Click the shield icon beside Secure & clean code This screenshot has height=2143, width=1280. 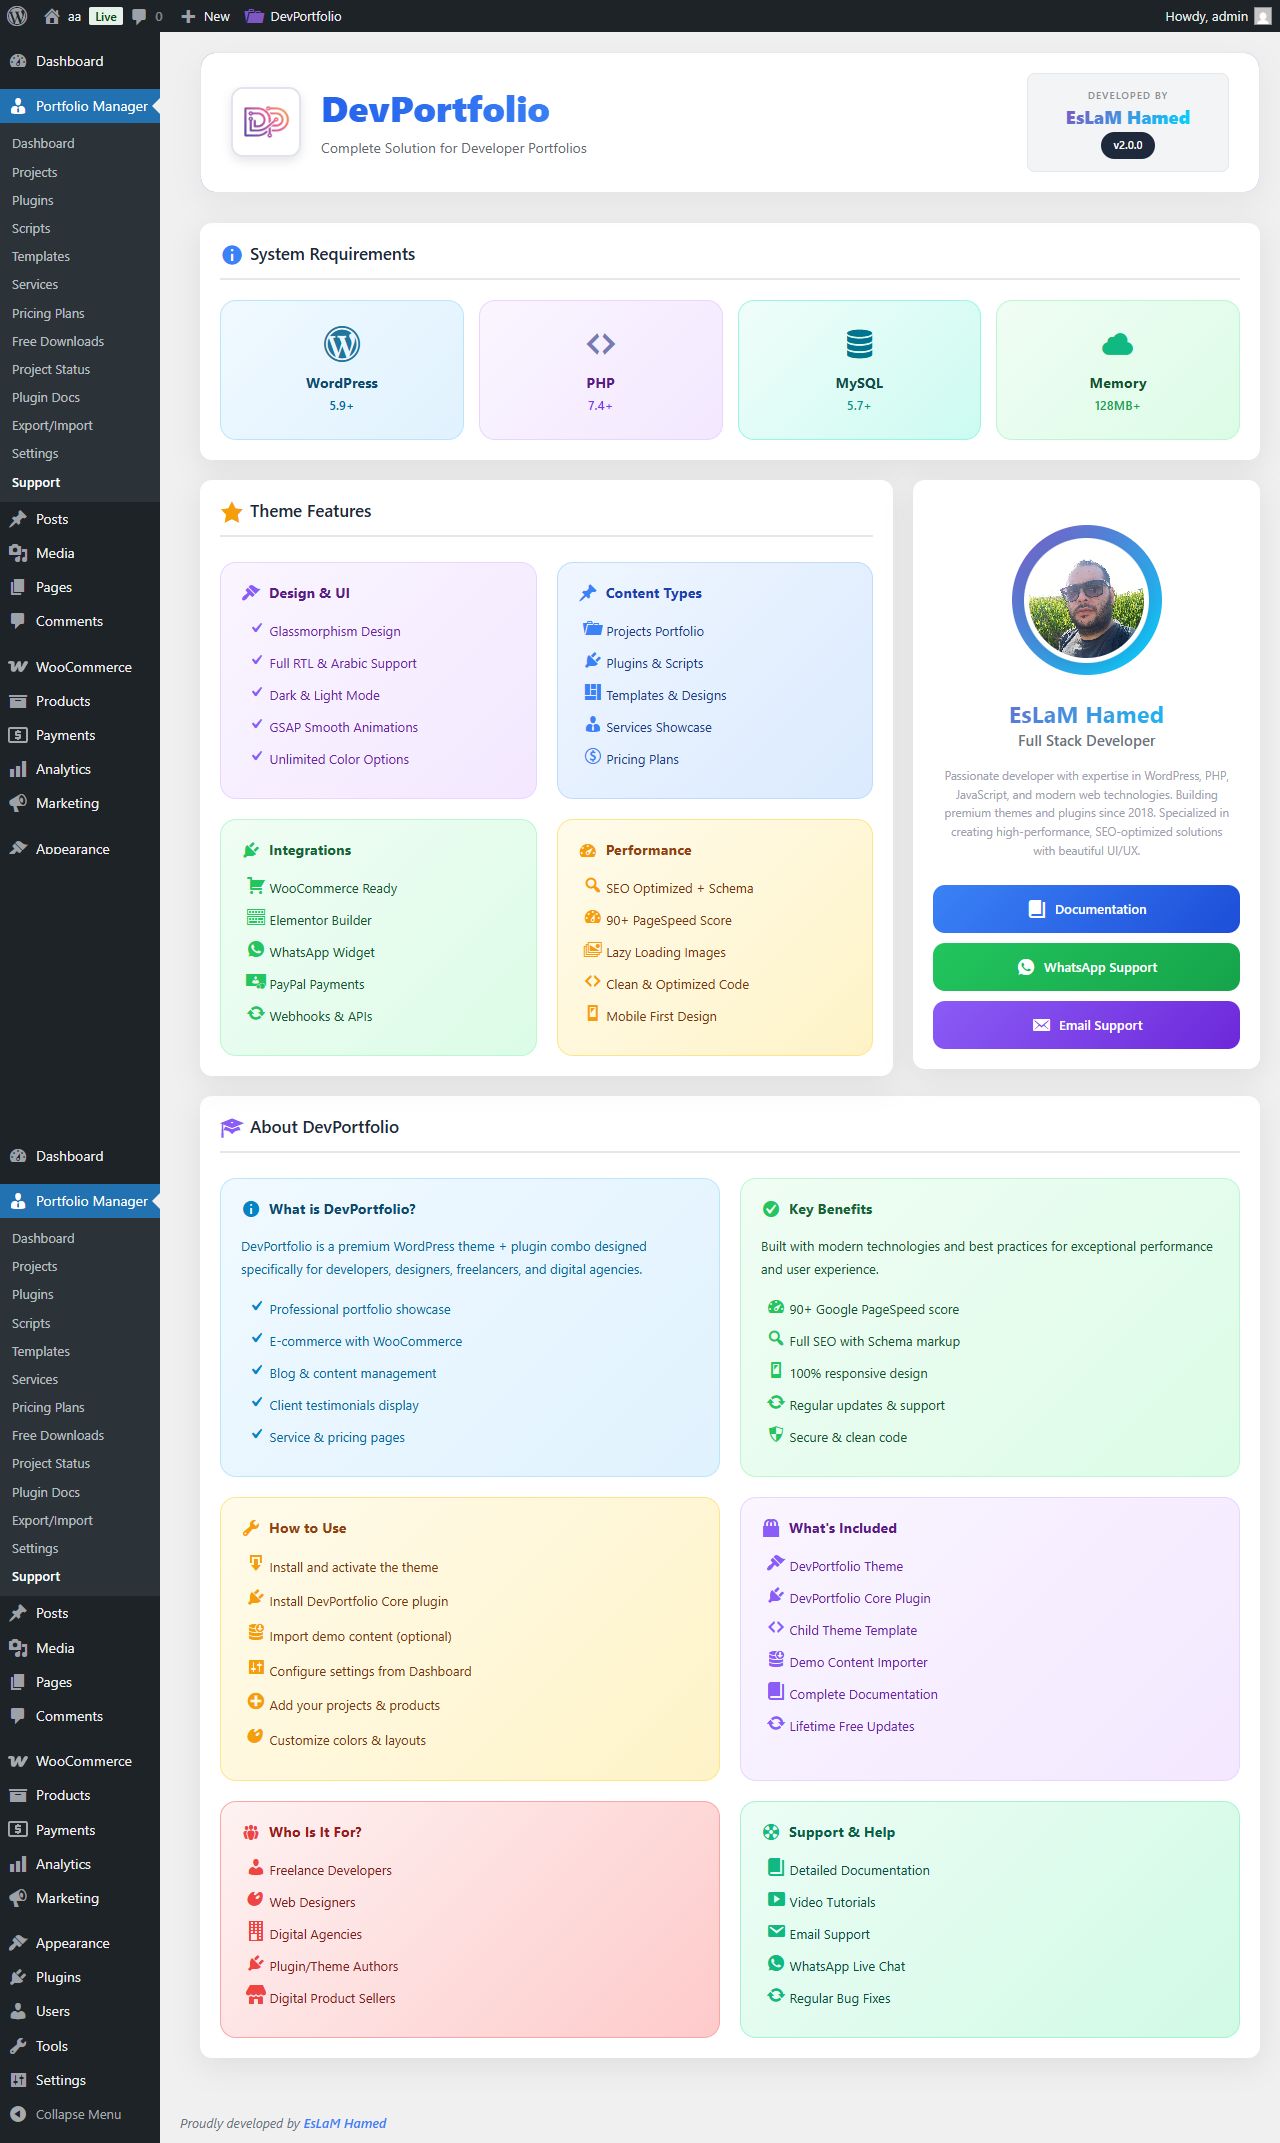tap(776, 1435)
